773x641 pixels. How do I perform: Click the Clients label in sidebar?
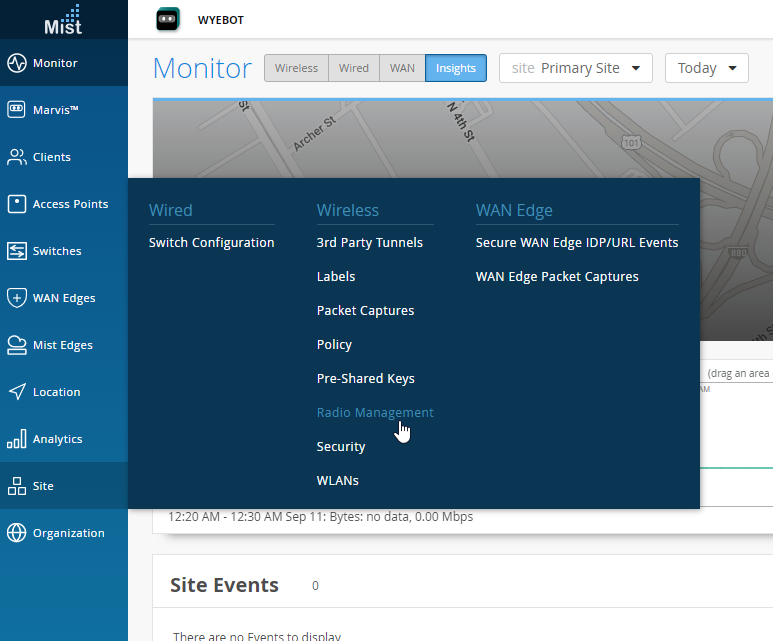point(52,157)
